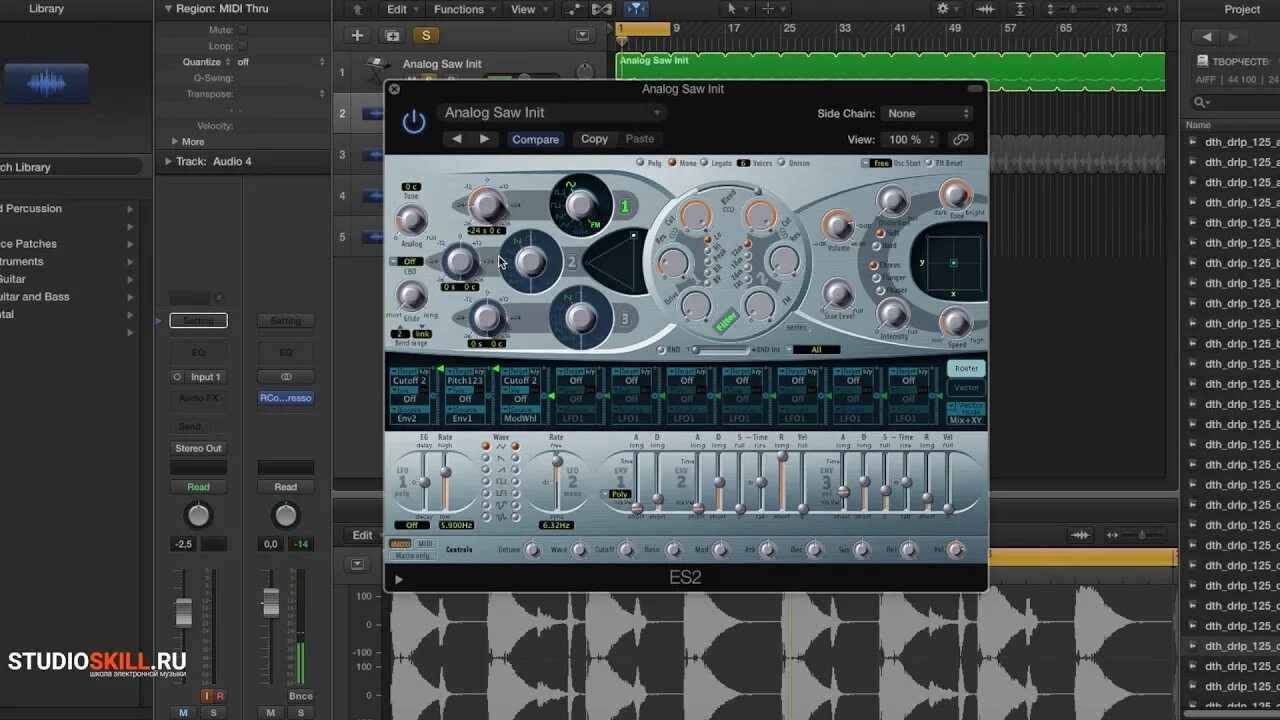Open the CBD Off dropdown in ES2

coord(408,261)
